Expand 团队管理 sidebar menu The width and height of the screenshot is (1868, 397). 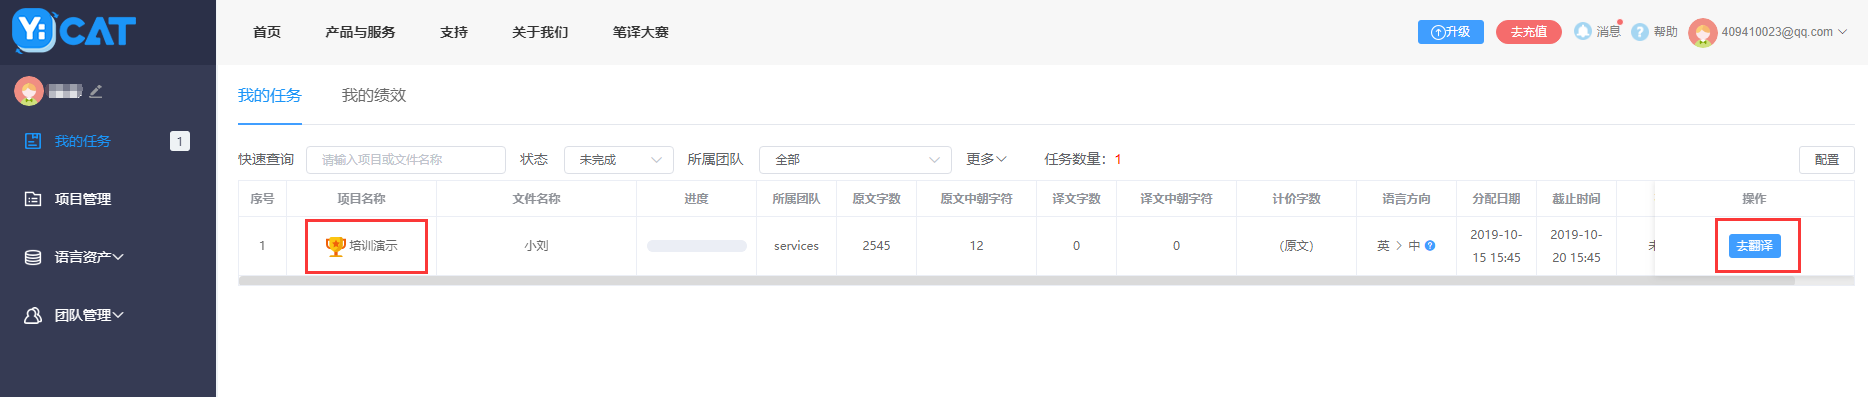point(89,315)
